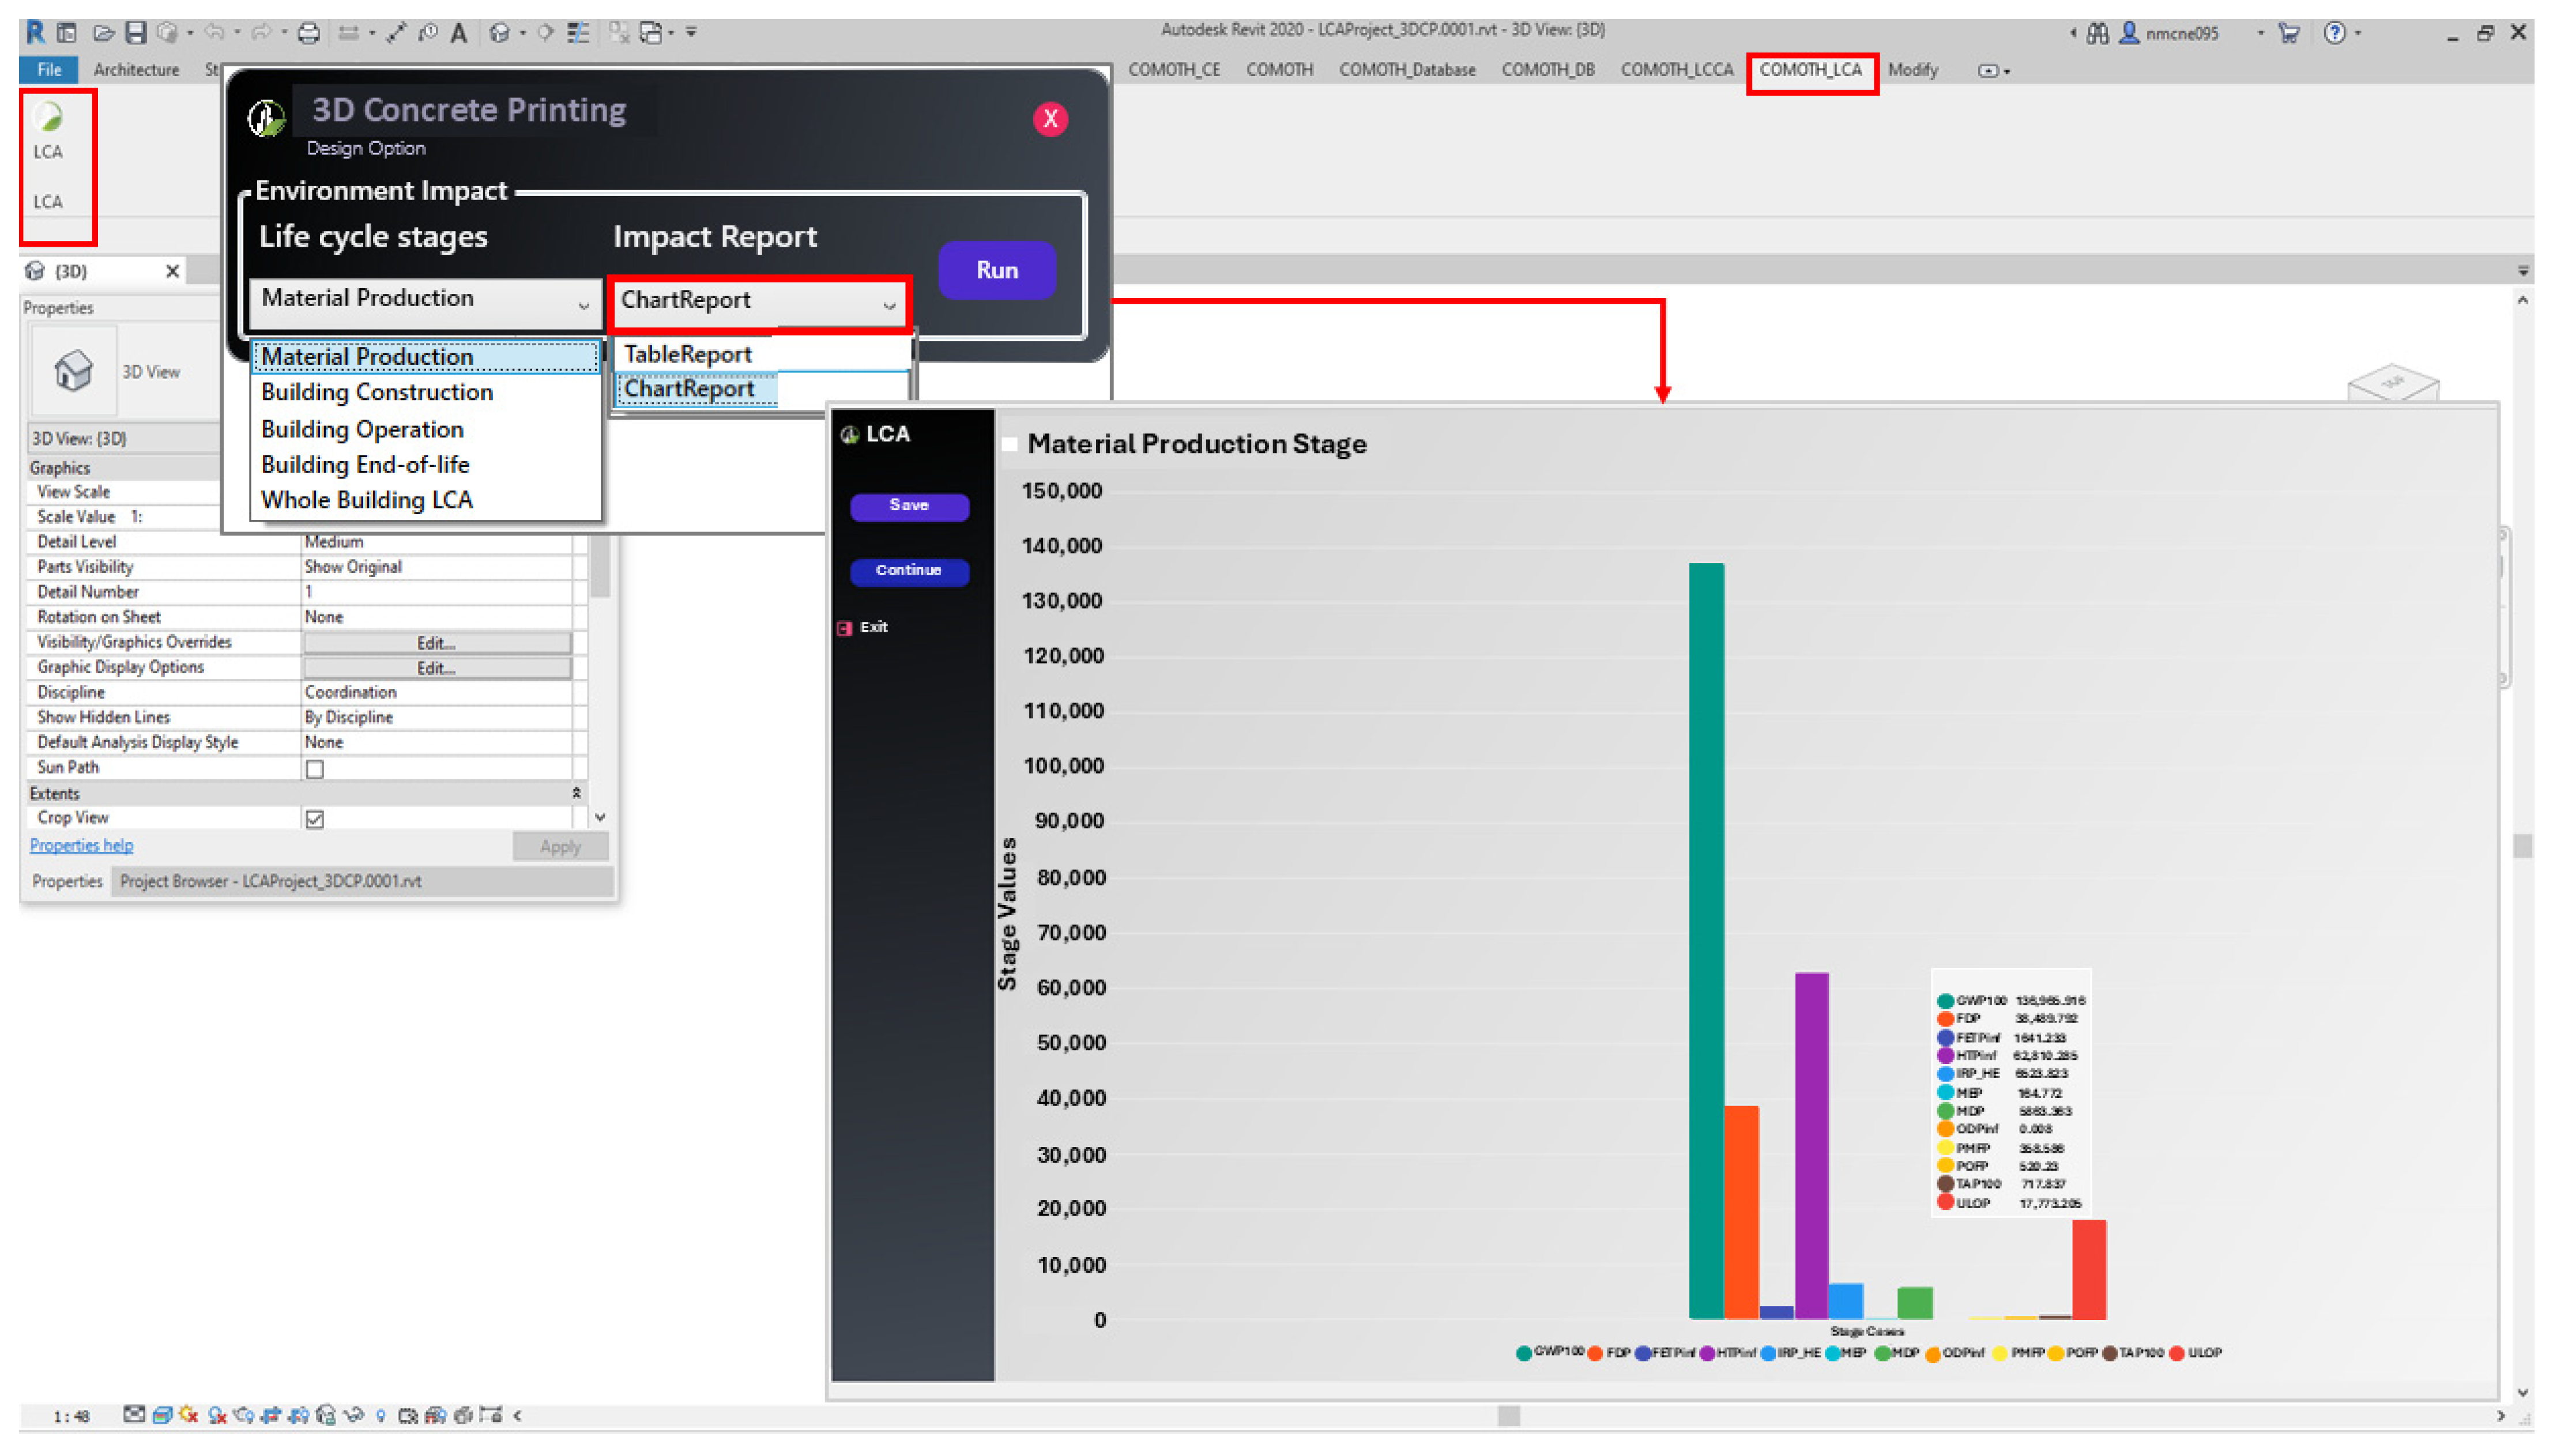
Task: Select Whole Building LCA from list
Action: point(367,500)
